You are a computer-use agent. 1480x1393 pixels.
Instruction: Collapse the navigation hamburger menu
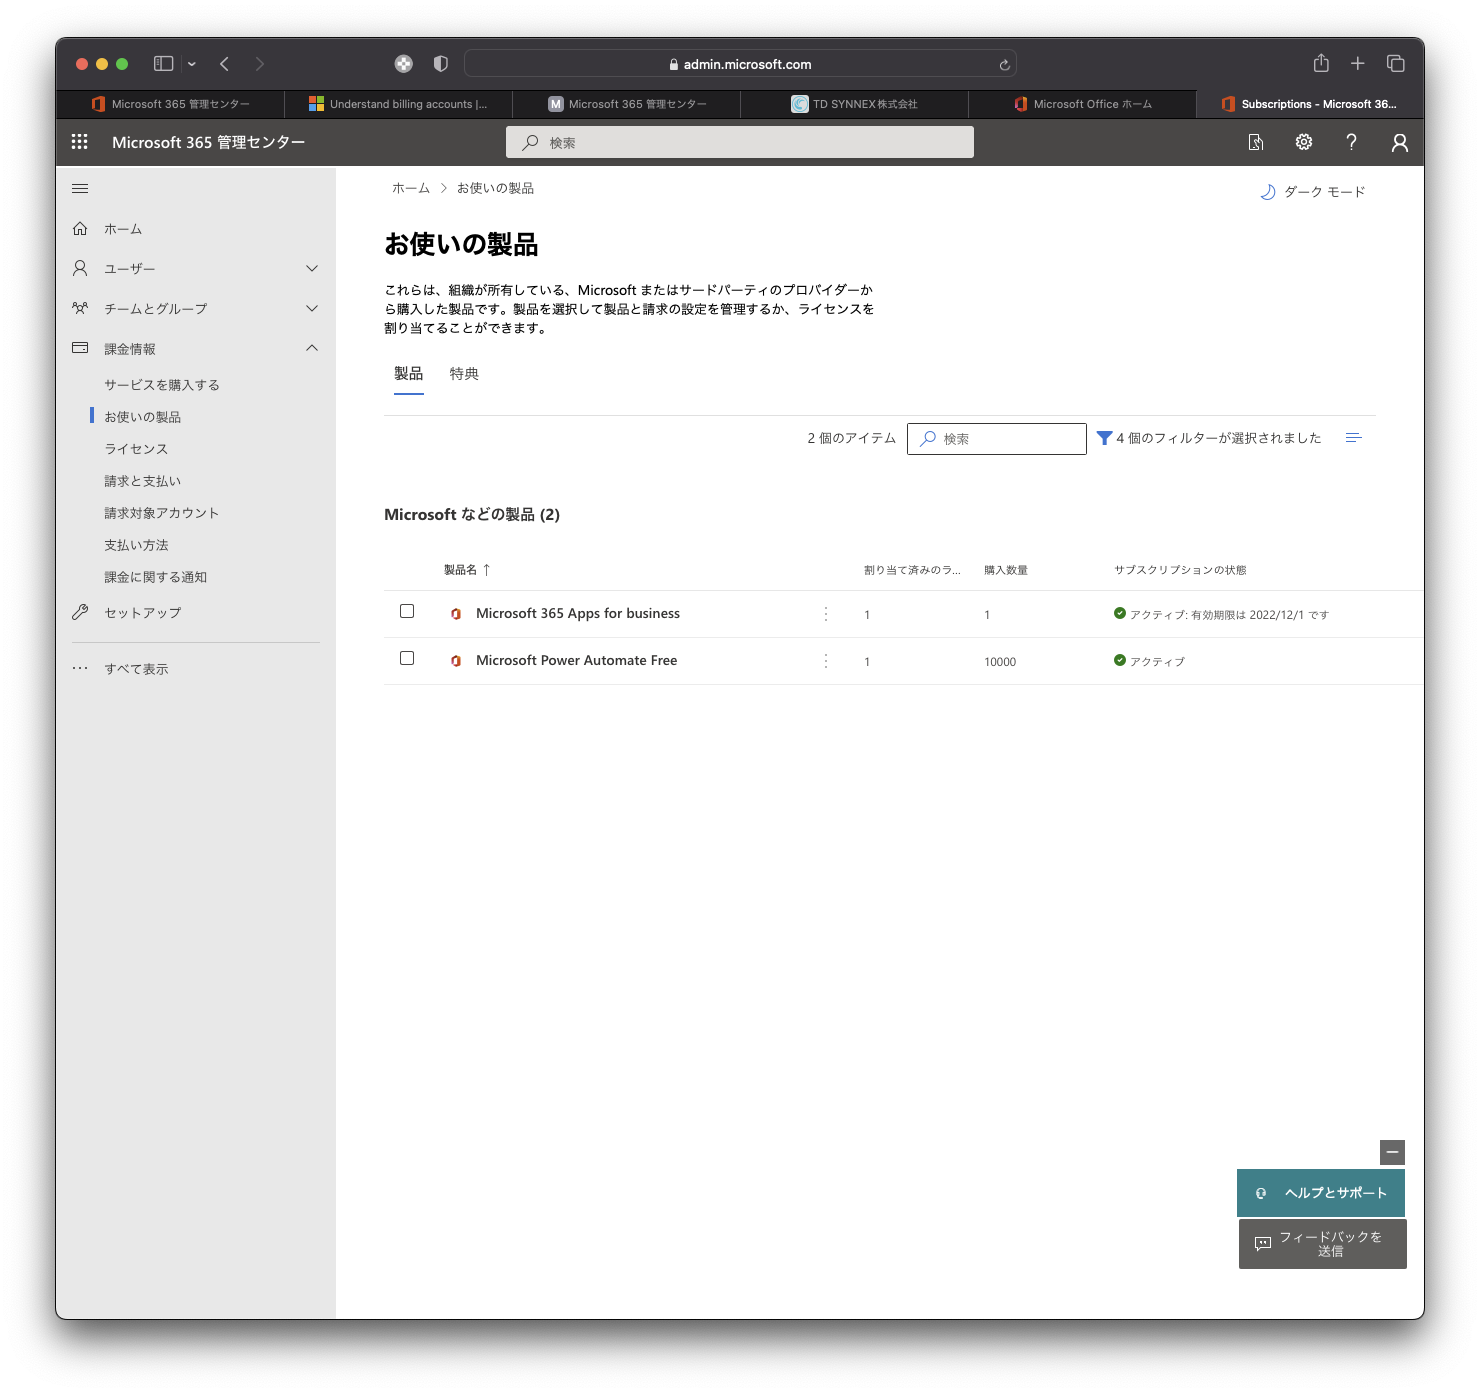(x=80, y=188)
